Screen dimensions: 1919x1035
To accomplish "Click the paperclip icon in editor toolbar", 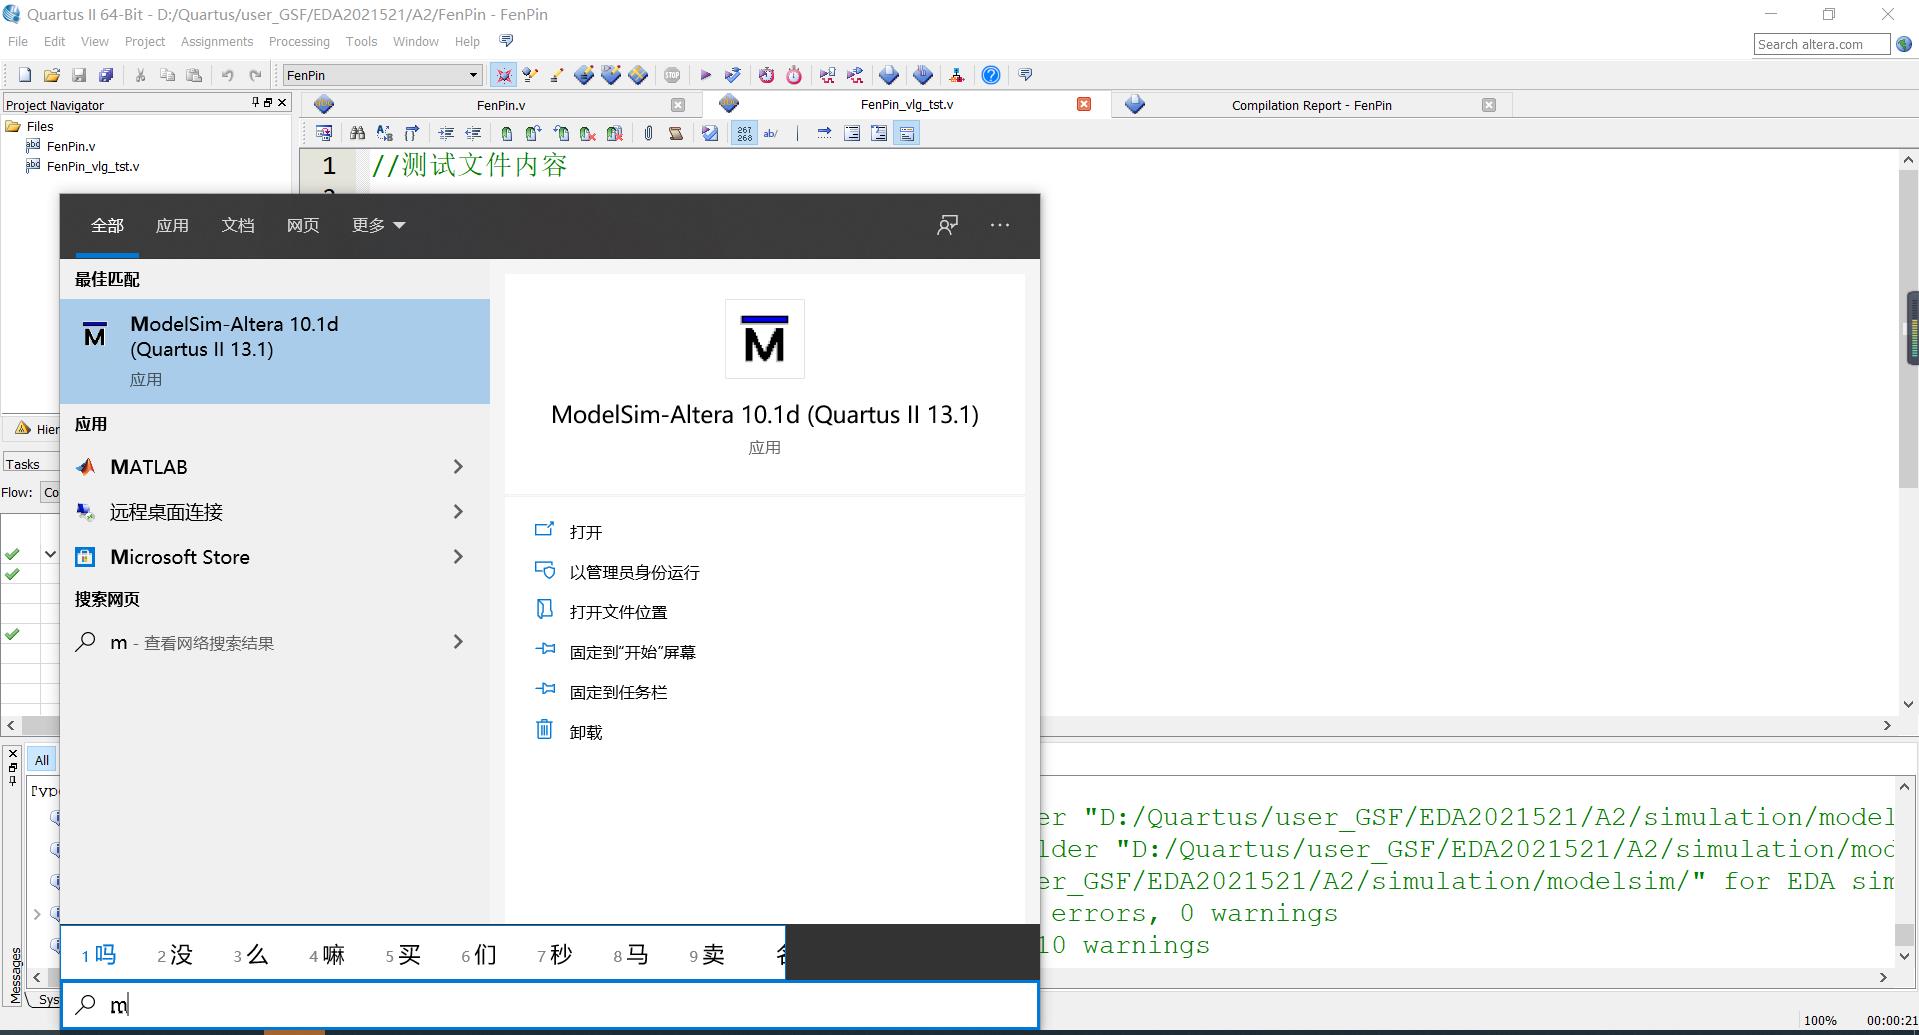I will [648, 133].
